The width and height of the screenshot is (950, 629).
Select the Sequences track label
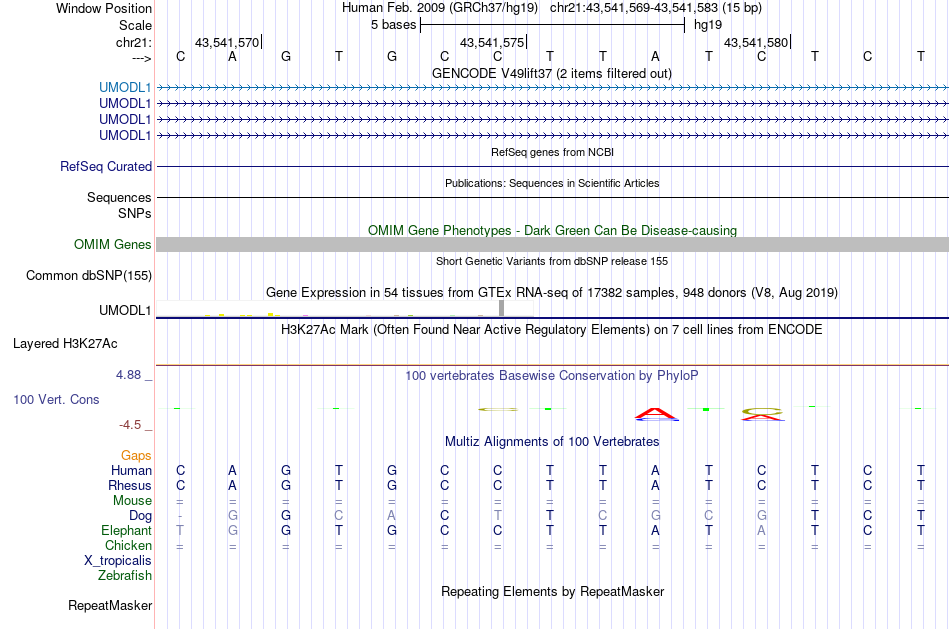click(x=119, y=198)
